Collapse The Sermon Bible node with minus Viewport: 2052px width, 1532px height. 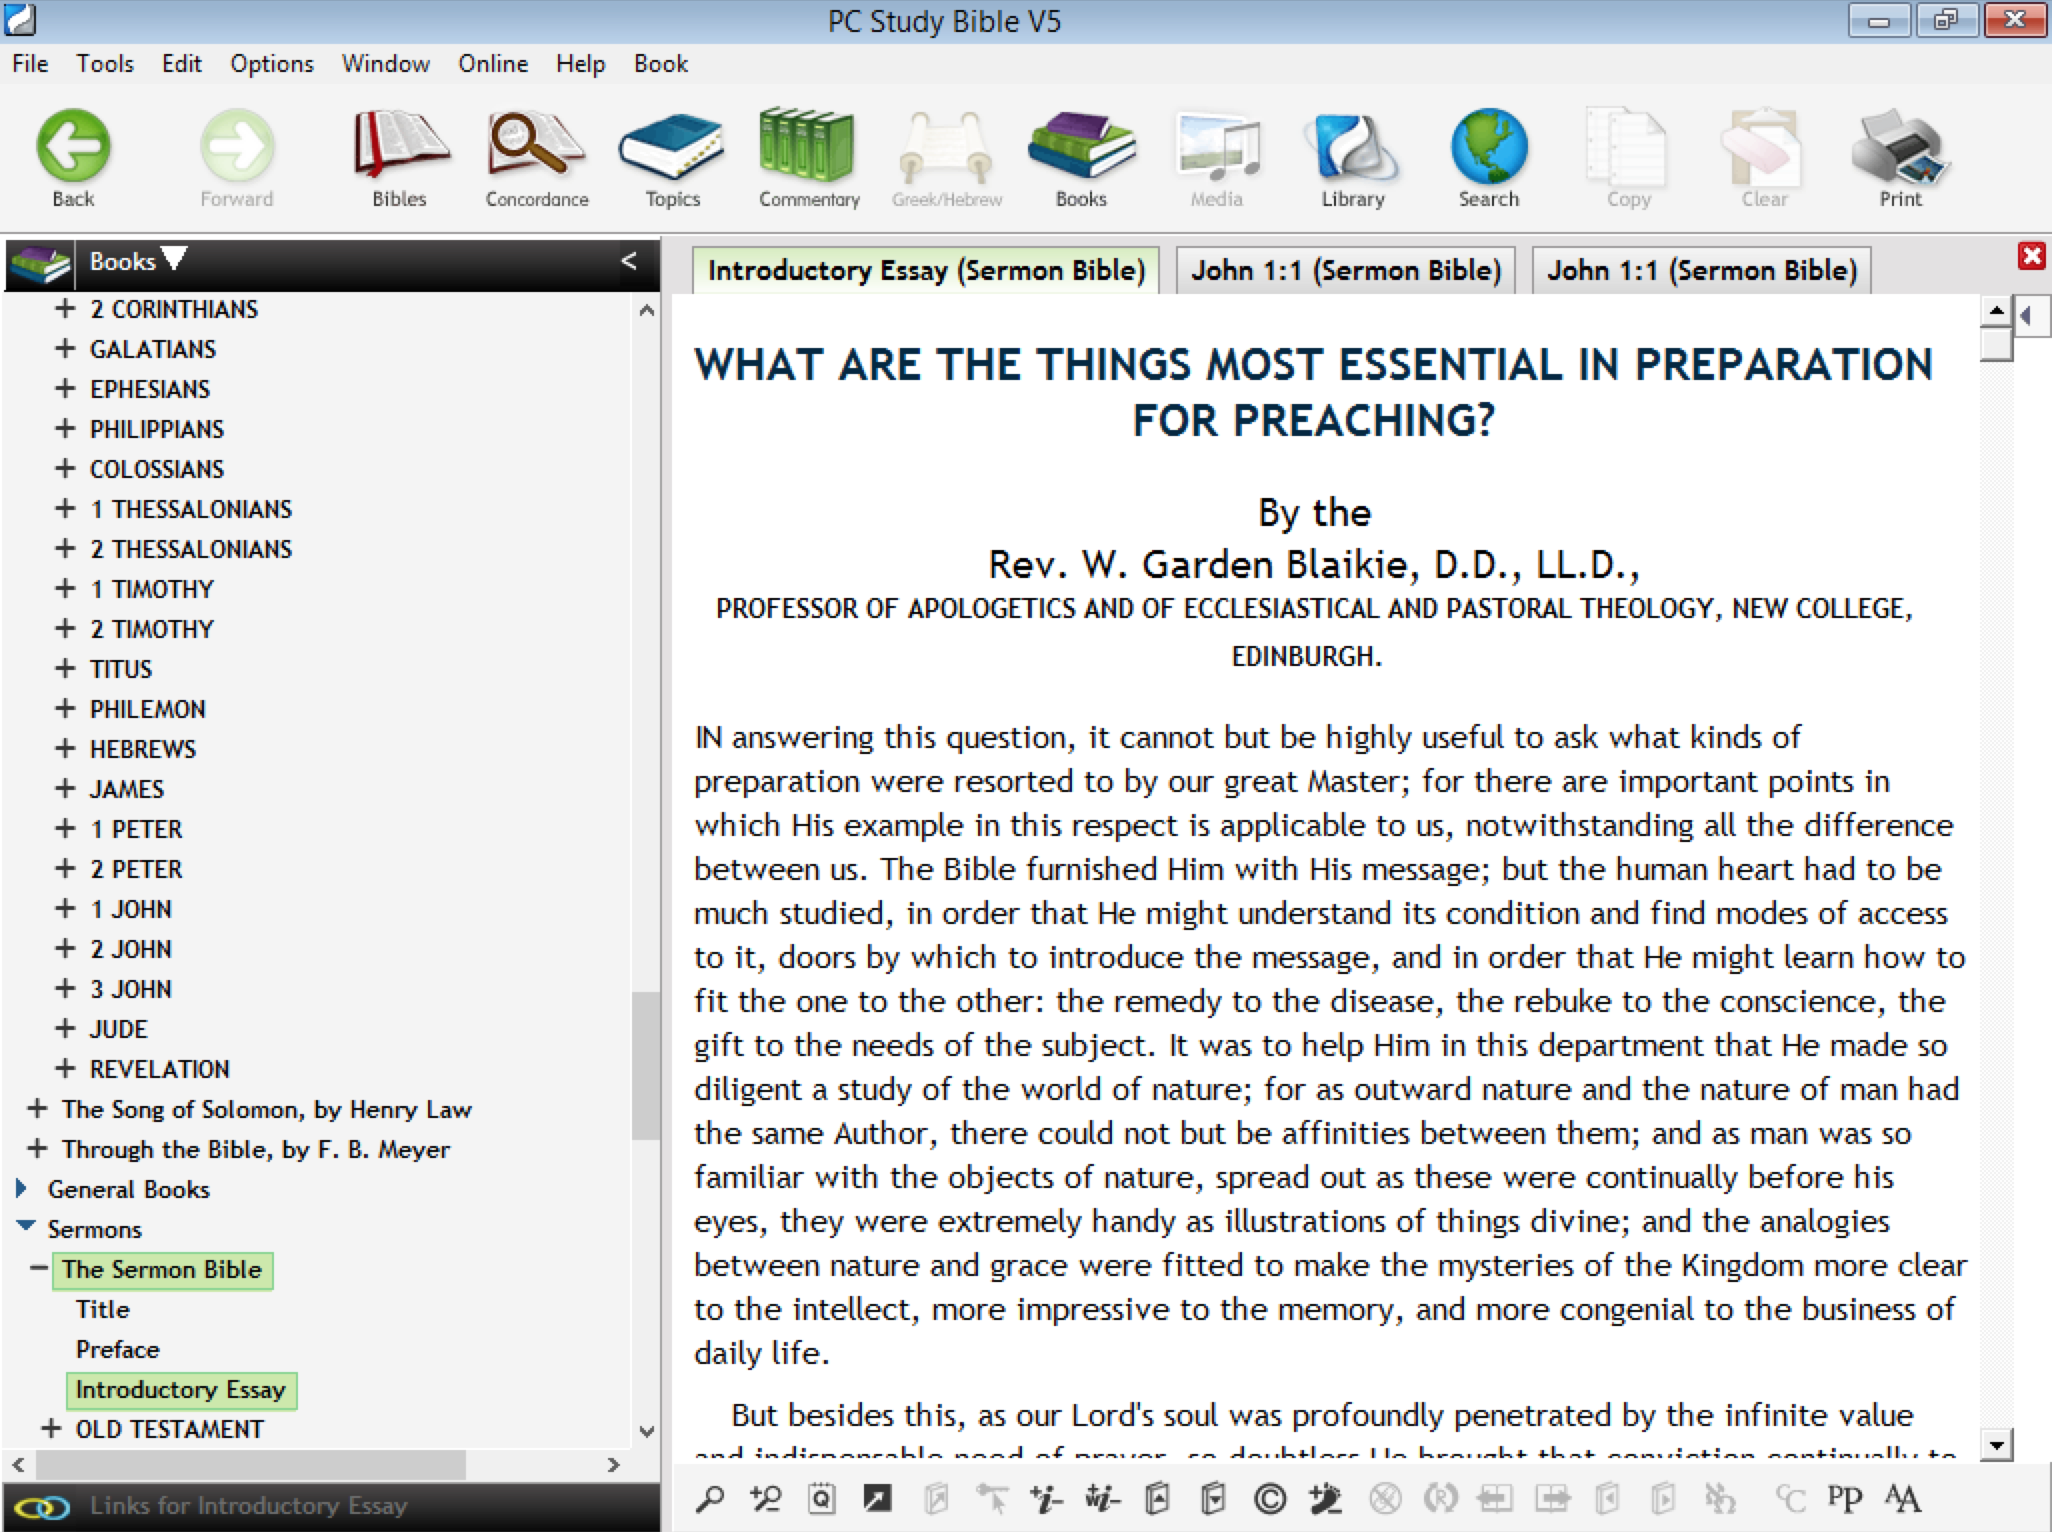tap(39, 1269)
